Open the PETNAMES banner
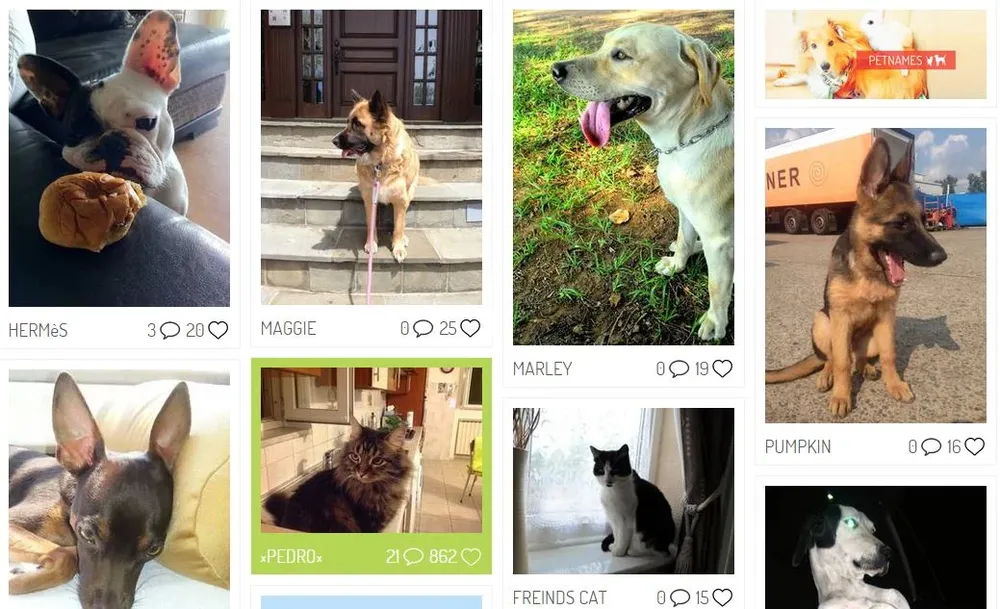Image resolution: width=1000 pixels, height=609 pixels. [x=876, y=54]
